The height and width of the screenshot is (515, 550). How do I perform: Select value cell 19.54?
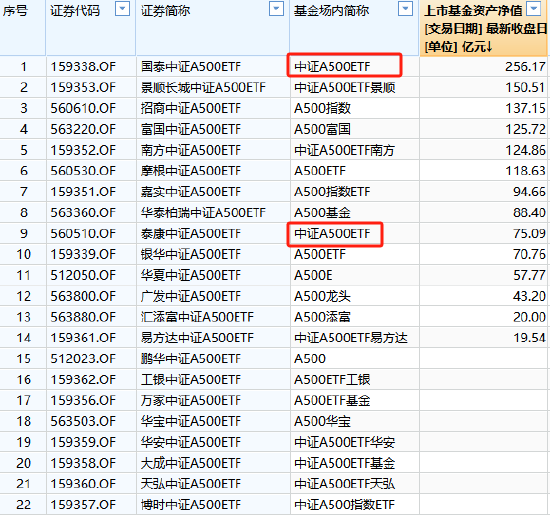tap(484, 338)
